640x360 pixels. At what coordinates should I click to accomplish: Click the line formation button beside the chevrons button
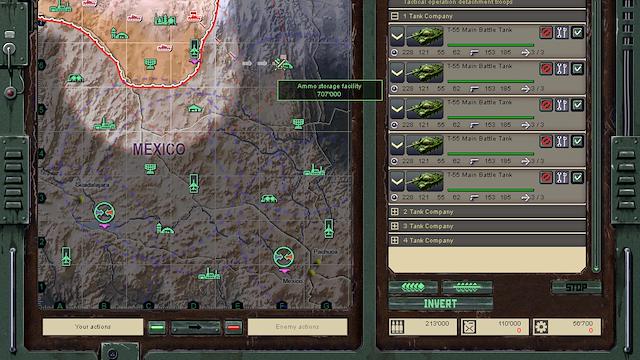[x=467, y=287]
